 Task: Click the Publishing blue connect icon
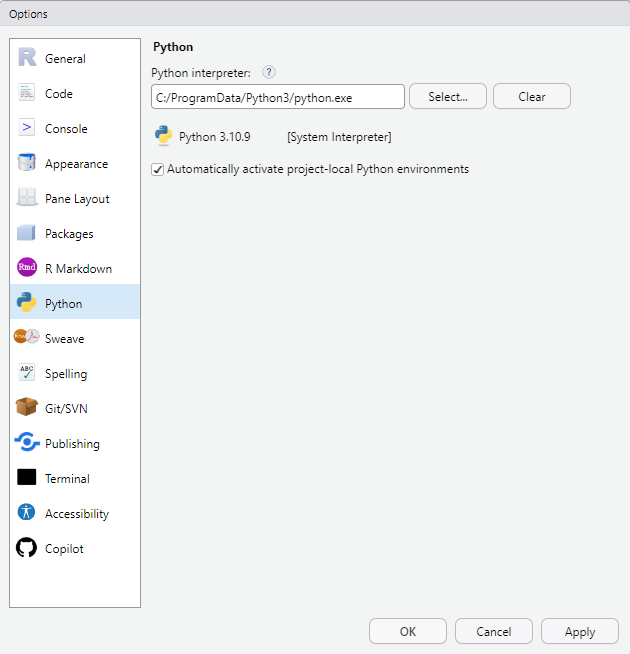click(27, 442)
